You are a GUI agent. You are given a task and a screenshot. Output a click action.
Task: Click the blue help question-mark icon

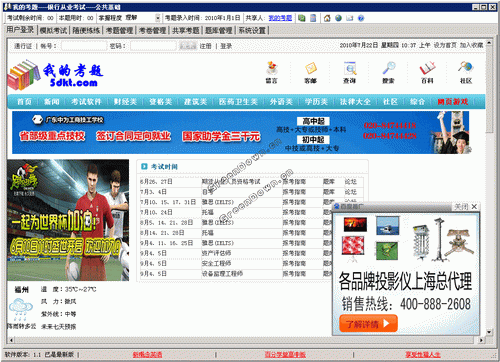tap(361, 18)
